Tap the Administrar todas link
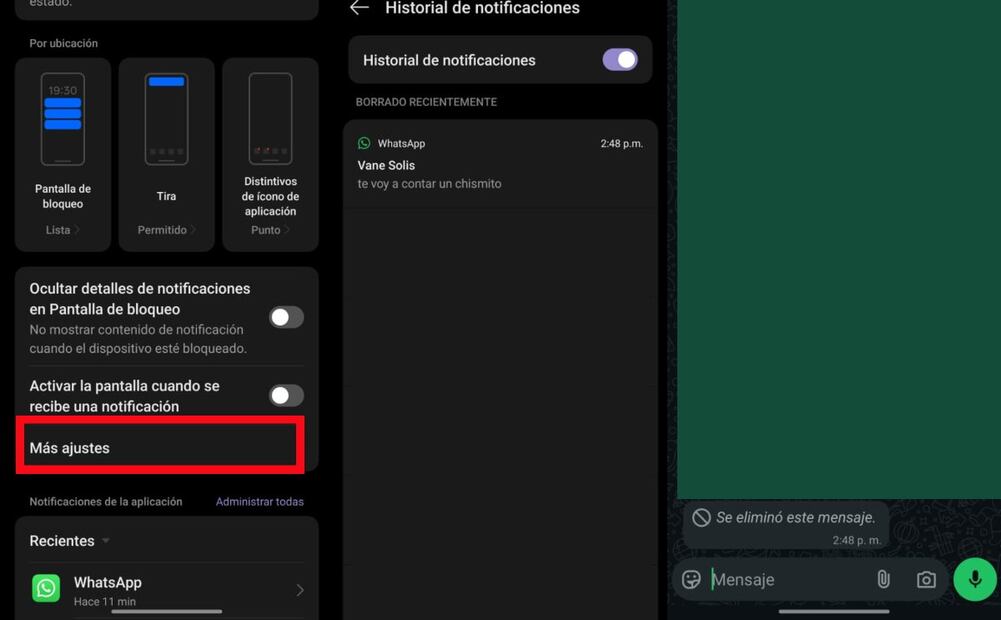The image size is (1001, 620). (259, 502)
